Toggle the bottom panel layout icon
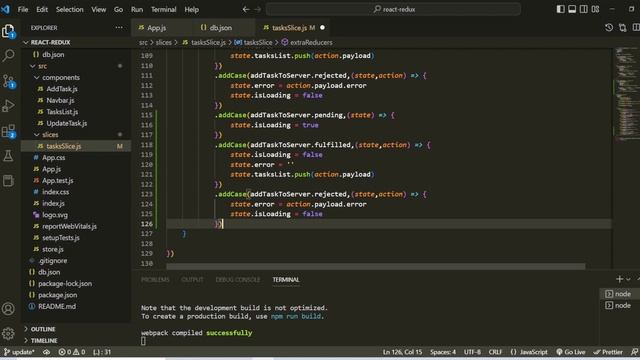Screen dimensions: 640x360 572,9
